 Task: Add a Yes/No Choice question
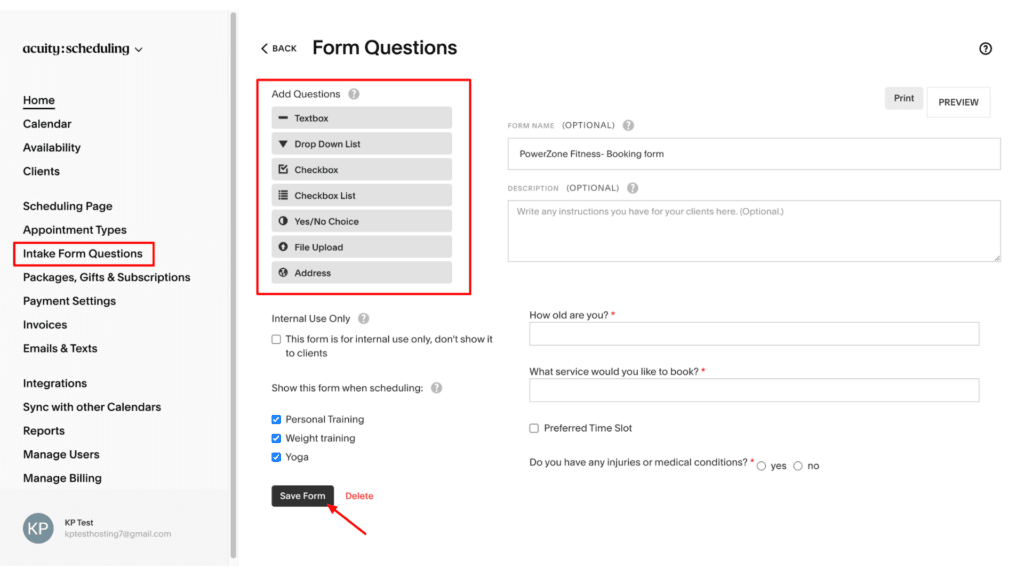360,220
